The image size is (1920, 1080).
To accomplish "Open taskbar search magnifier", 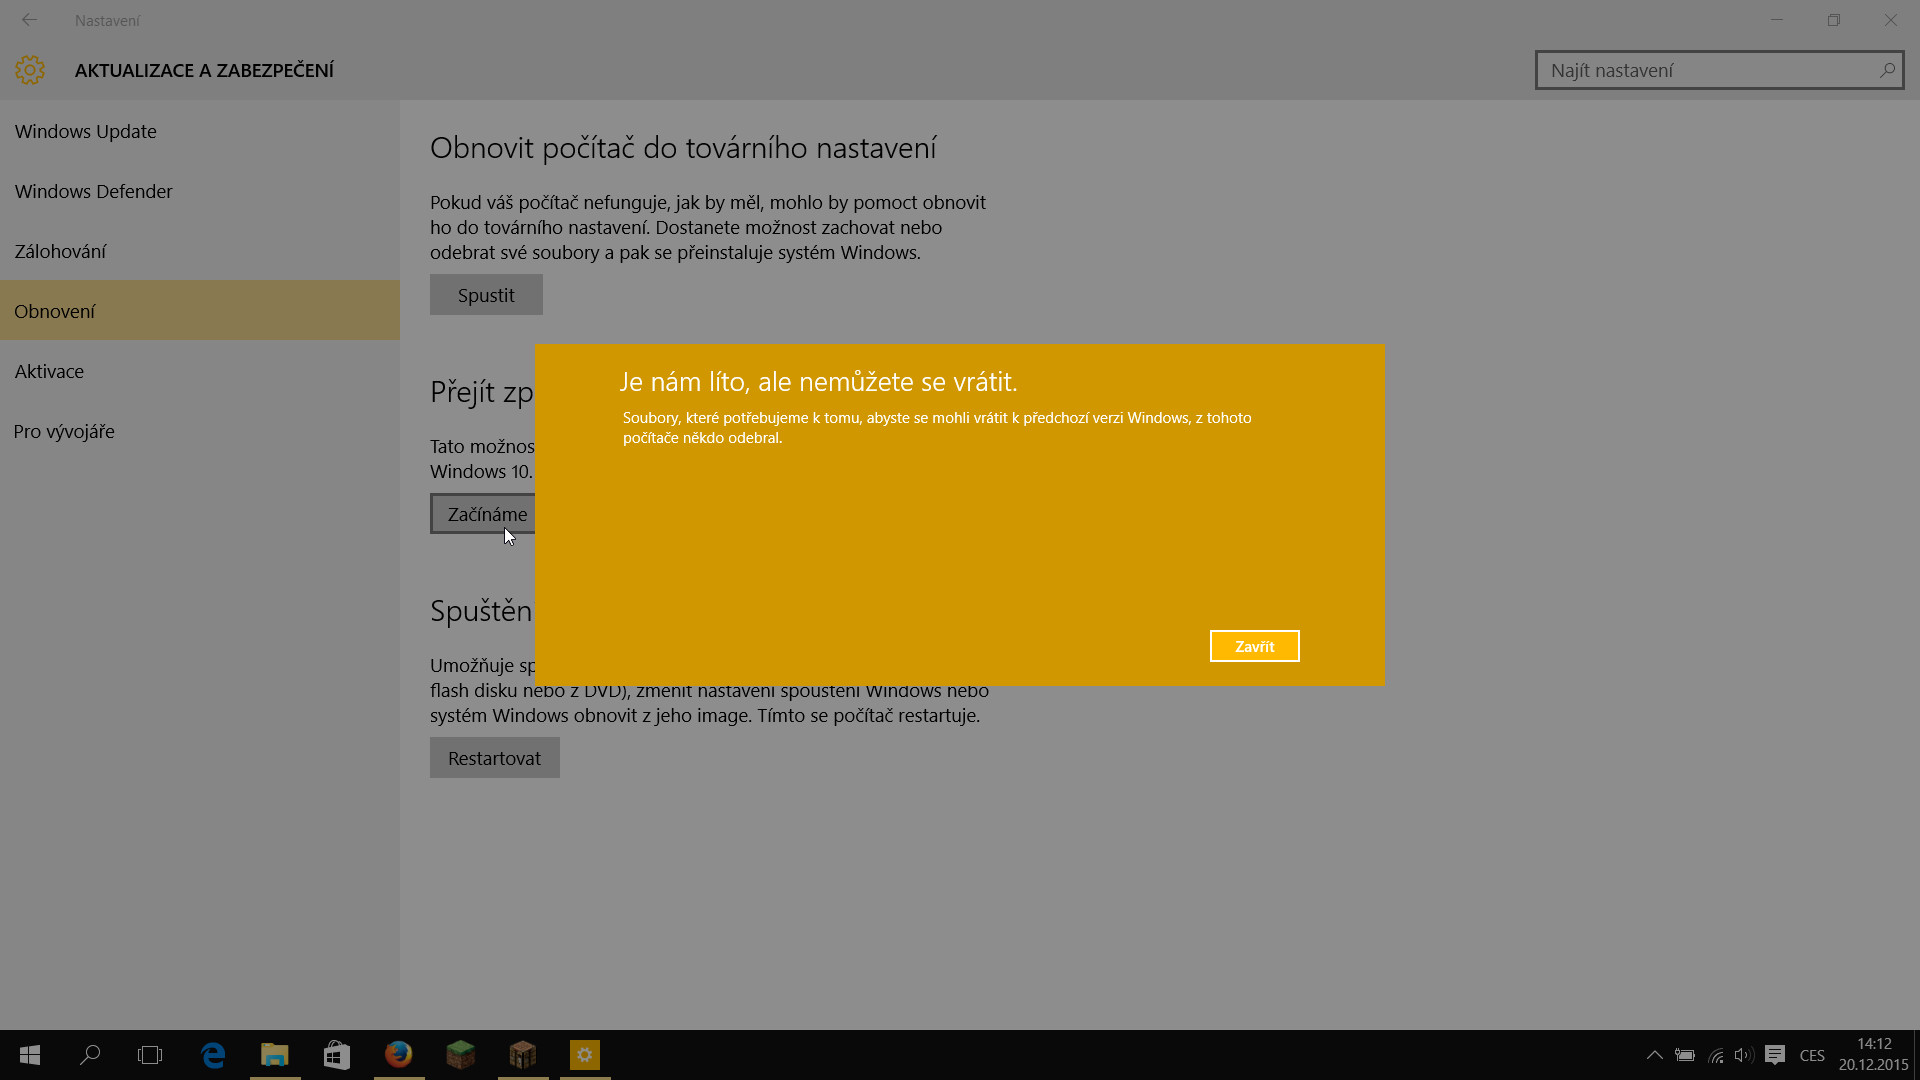I will pyautogui.click(x=90, y=1055).
